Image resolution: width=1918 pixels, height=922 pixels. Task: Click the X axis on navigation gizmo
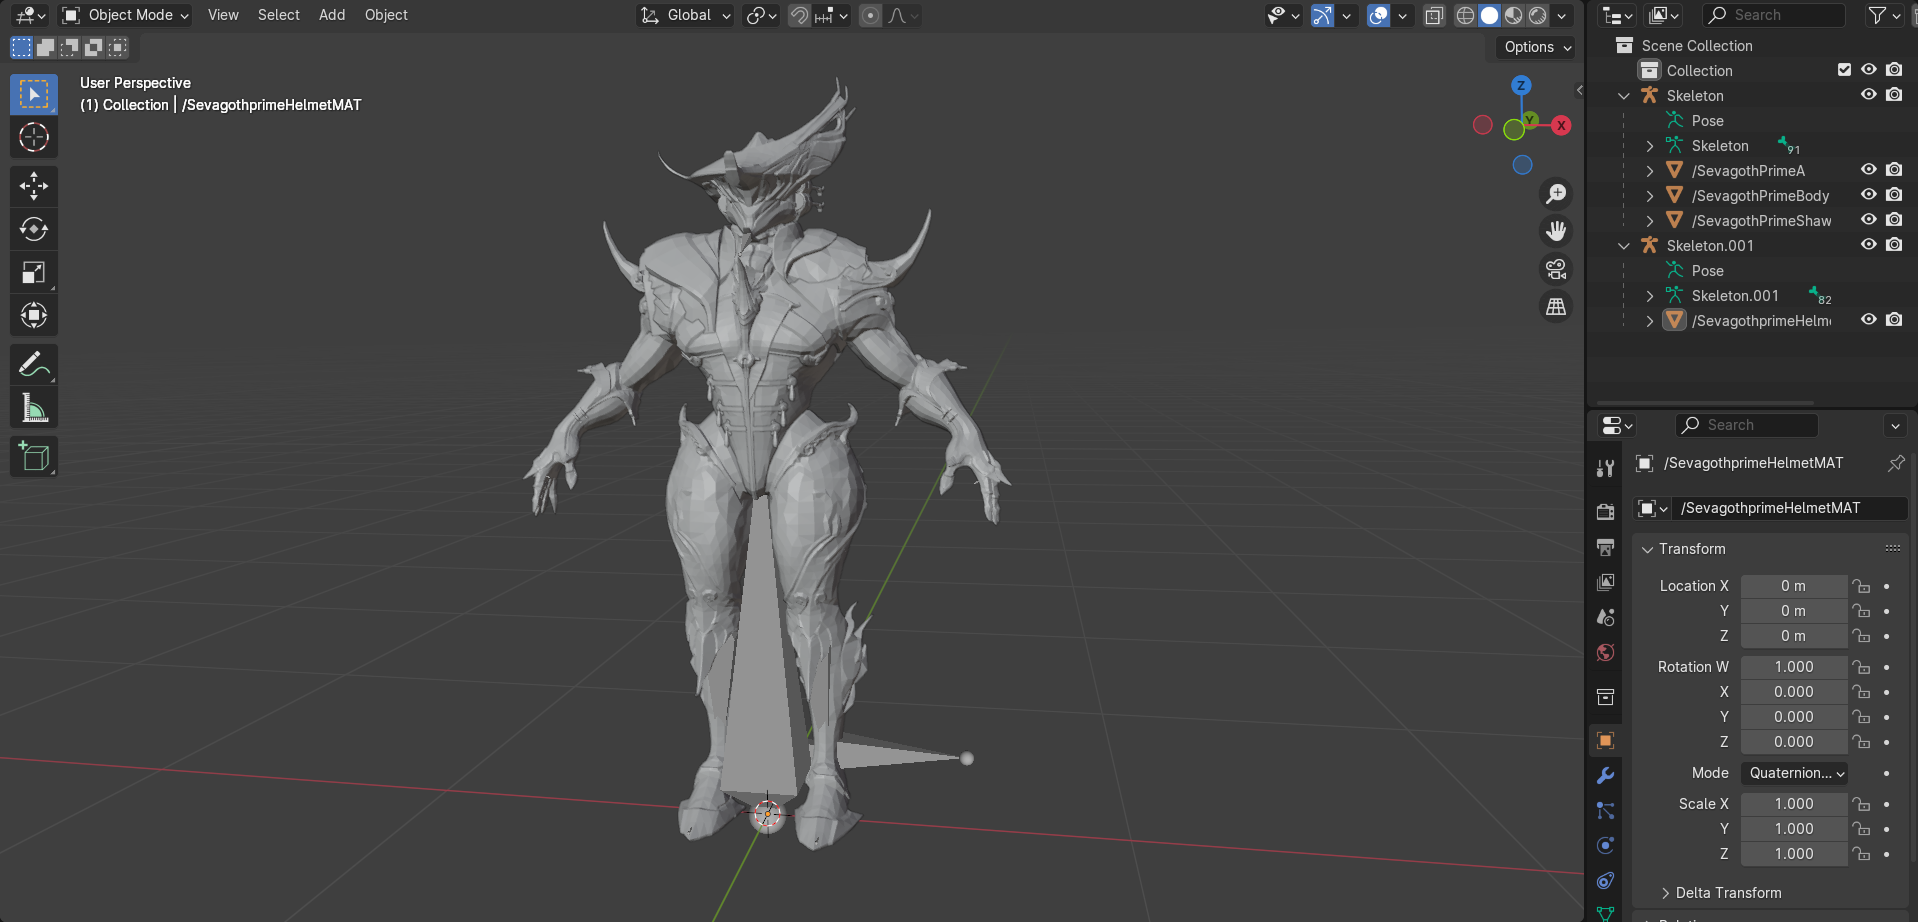pyautogui.click(x=1561, y=125)
